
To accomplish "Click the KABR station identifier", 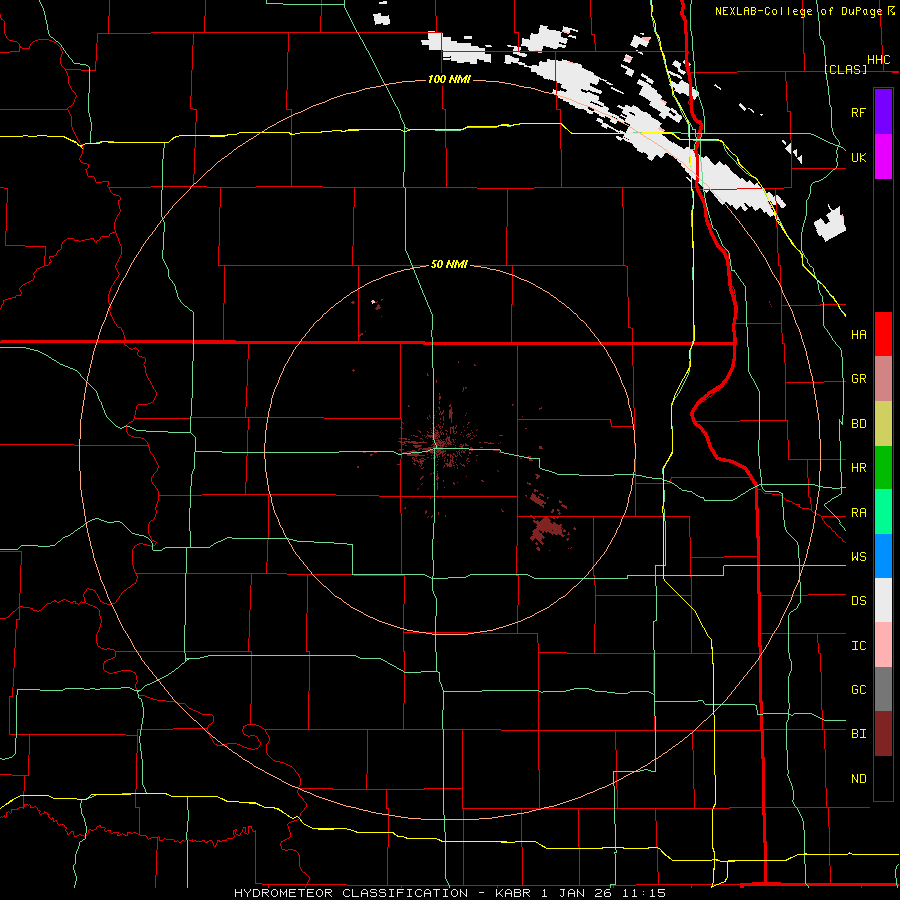I will point(513,893).
